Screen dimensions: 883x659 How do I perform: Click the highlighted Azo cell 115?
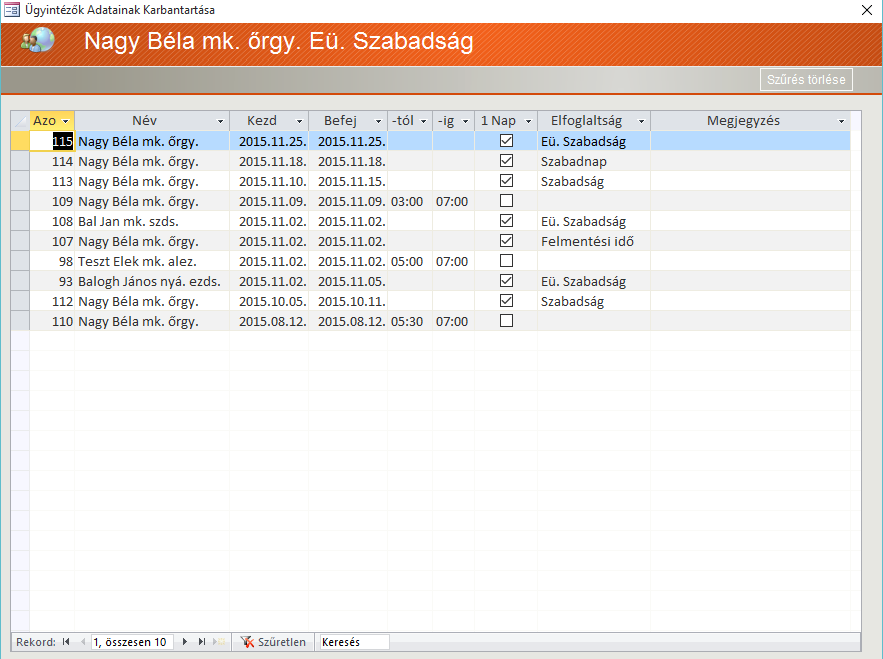click(52, 141)
